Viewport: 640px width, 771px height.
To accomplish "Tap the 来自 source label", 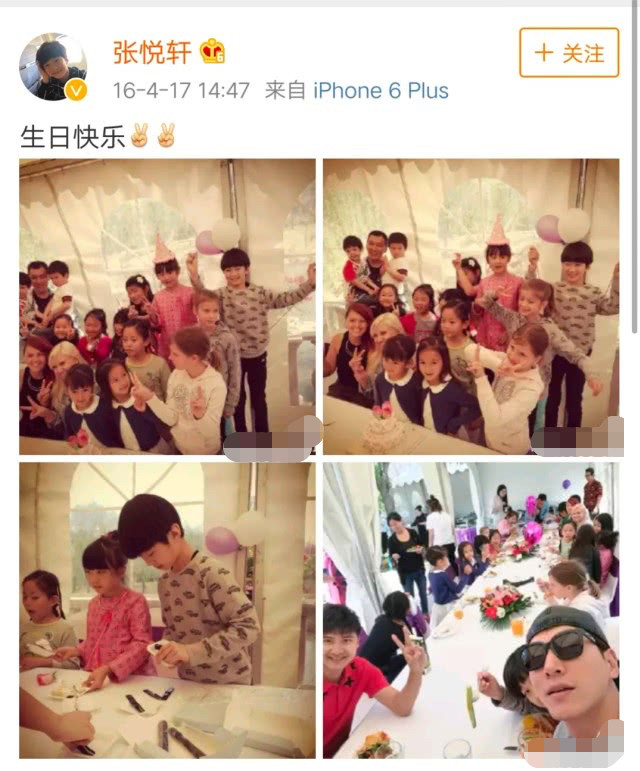I will coord(285,91).
